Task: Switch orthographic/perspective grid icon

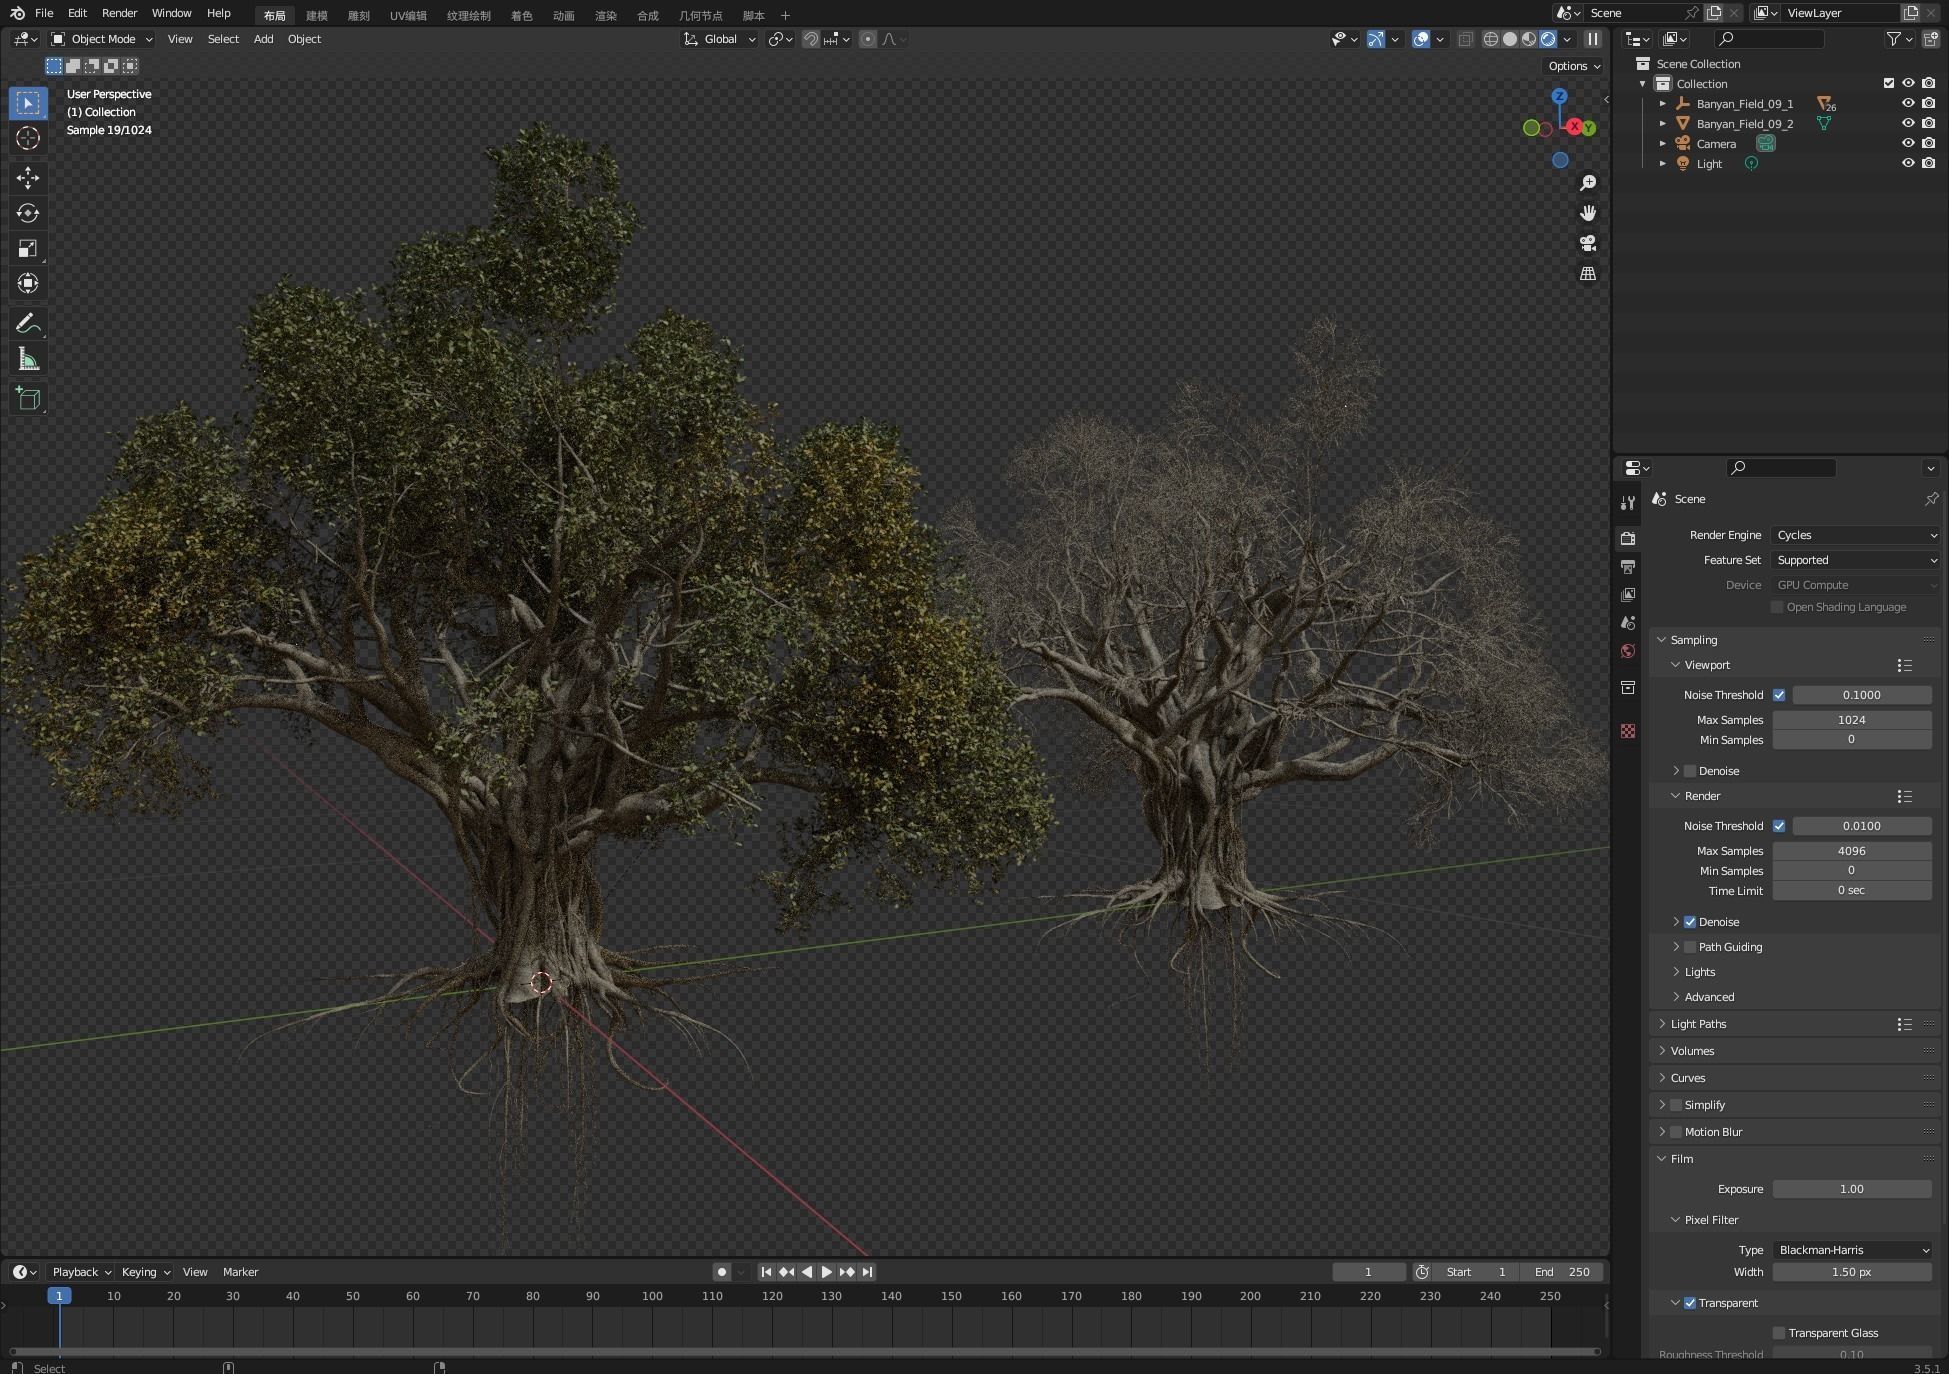Action: point(1587,273)
